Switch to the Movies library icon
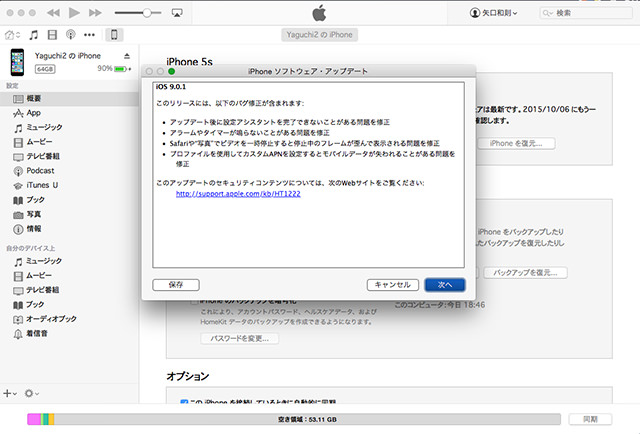Screen dimensions: 640x434 tap(52, 35)
